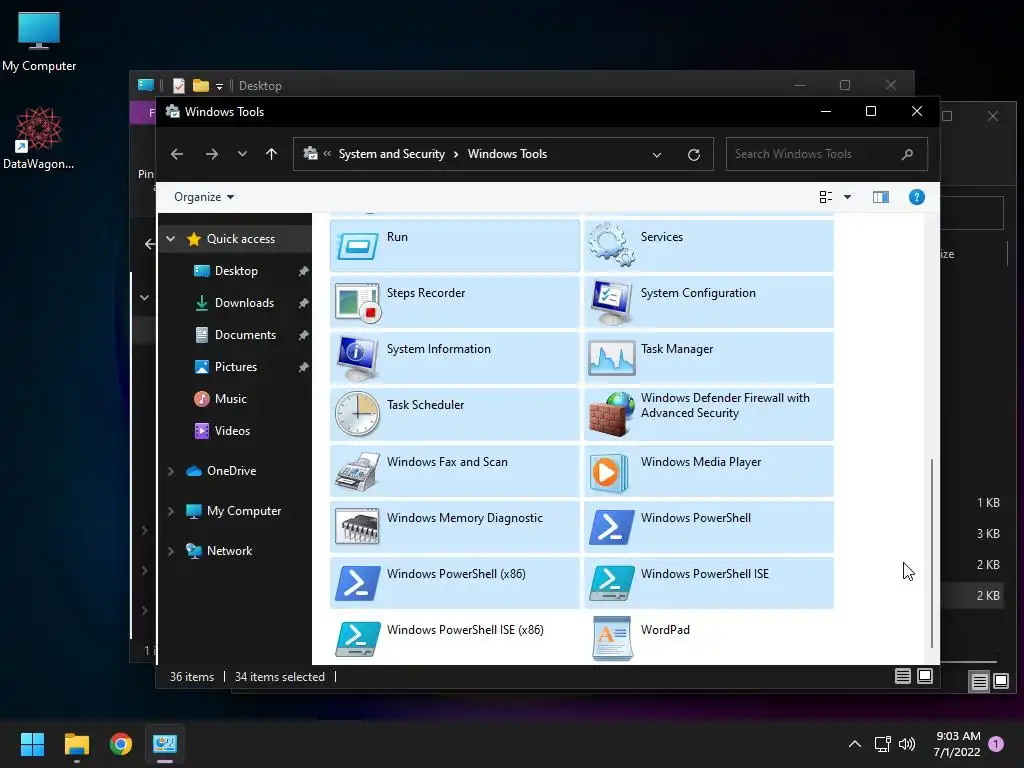Select the System Configuration icon

click(x=611, y=302)
